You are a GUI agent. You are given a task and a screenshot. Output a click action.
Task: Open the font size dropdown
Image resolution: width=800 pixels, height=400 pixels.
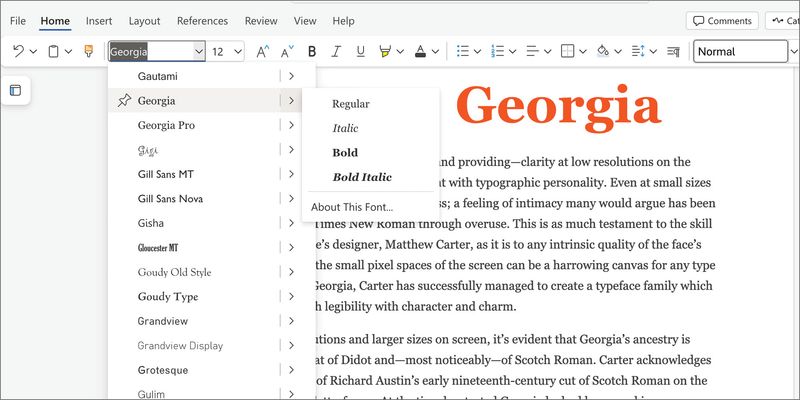239,51
